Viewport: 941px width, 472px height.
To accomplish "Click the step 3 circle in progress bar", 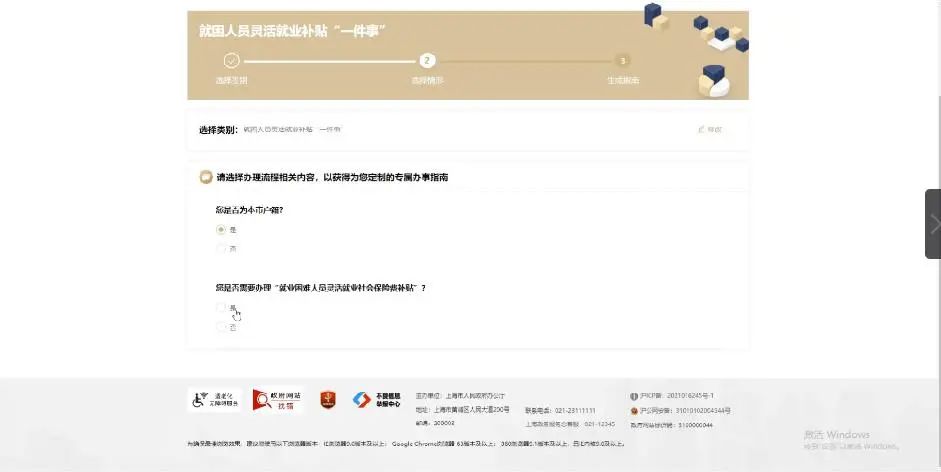I will (623, 60).
